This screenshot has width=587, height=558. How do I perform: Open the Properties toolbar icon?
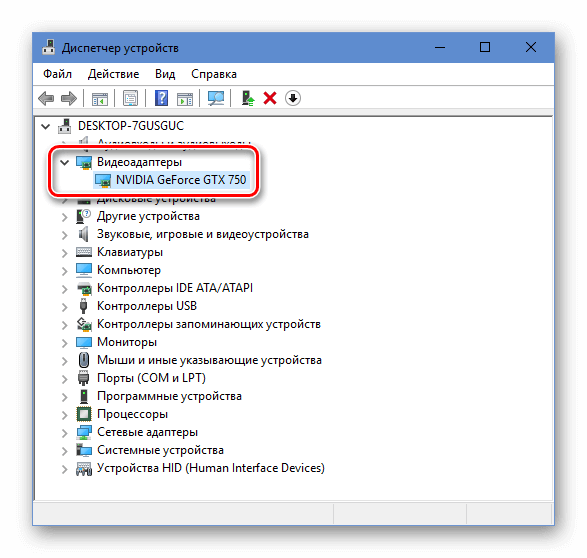pos(130,98)
